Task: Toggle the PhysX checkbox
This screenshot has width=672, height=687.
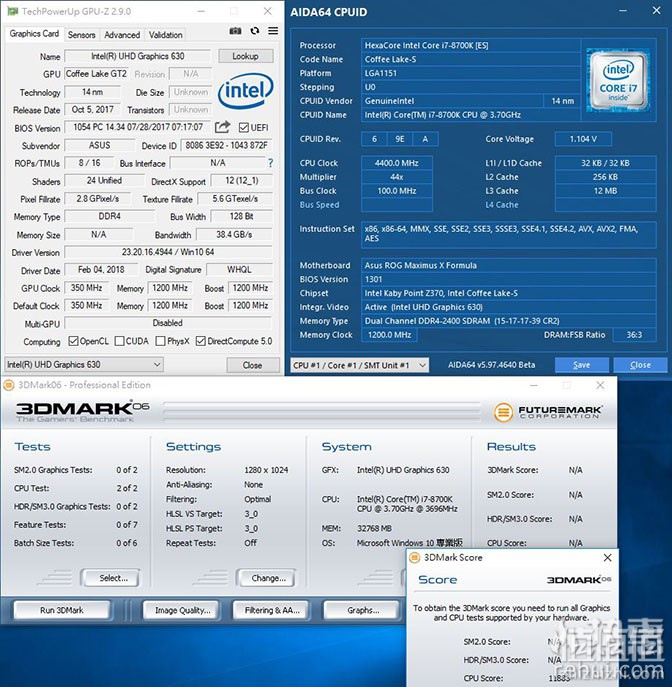Action: pos(160,341)
